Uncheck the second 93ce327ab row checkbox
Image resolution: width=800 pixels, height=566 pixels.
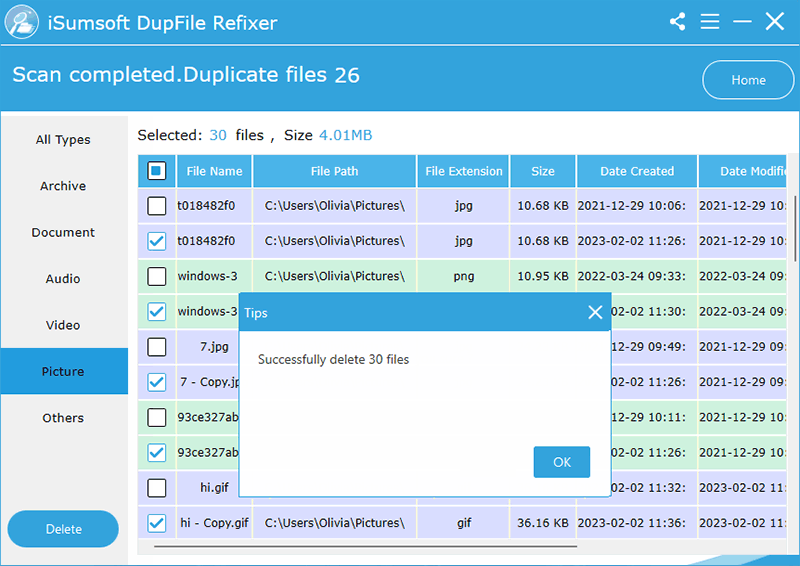pyautogui.click(x=157, y=453)
